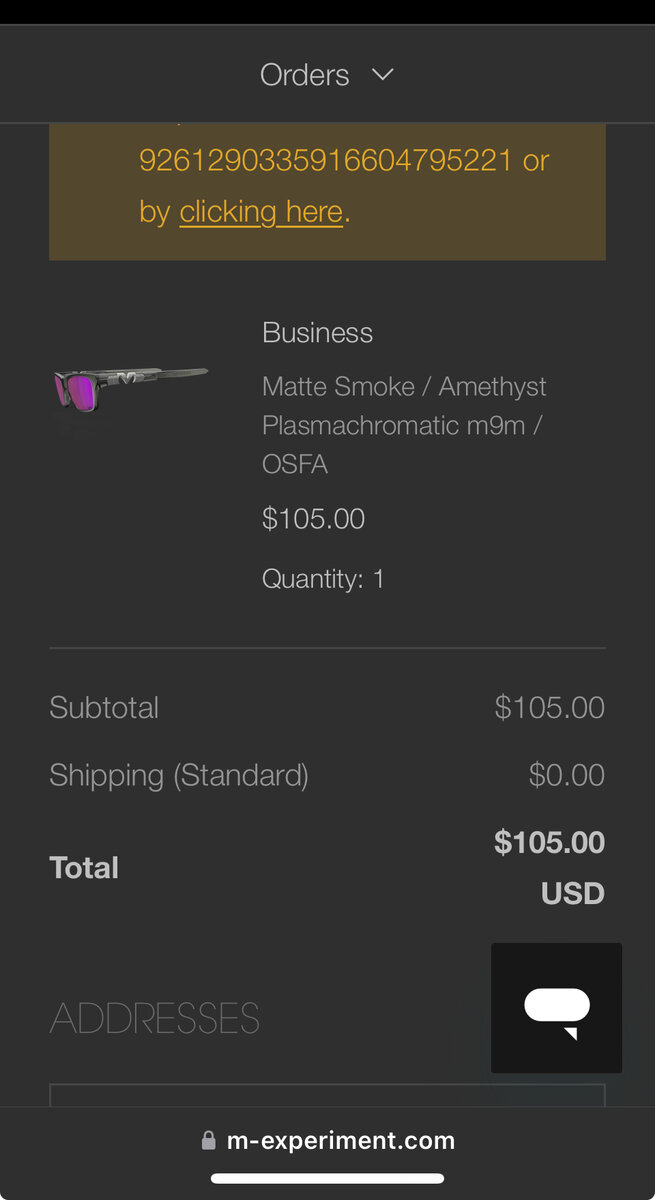Viewport: 655px width, 1200px height.
Task: Click the Business product title
Action: point(317,333)
